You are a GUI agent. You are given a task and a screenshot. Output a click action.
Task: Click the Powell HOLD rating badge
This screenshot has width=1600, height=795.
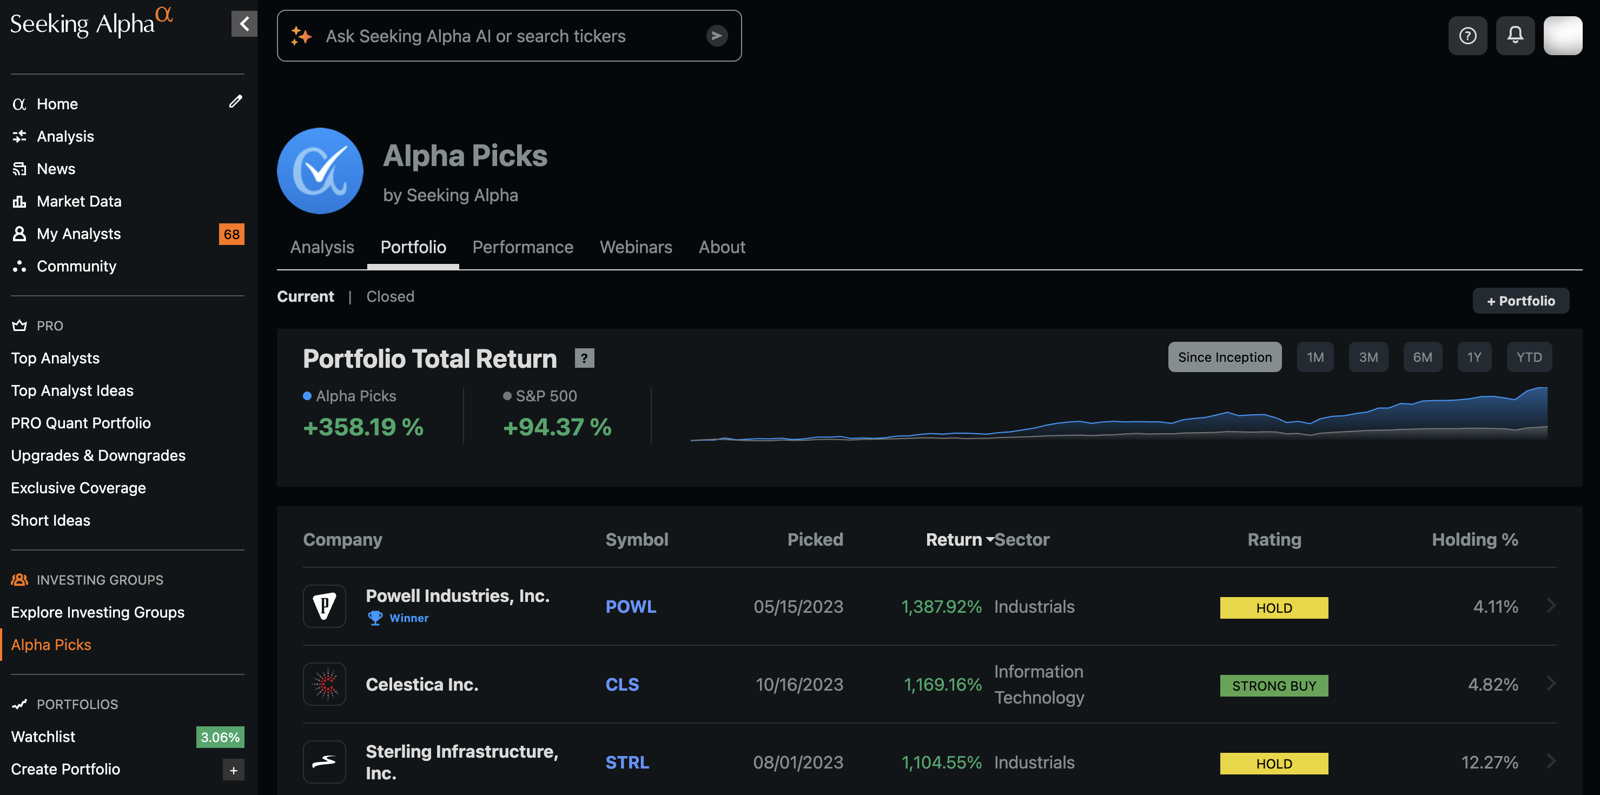pos(1274,608)
